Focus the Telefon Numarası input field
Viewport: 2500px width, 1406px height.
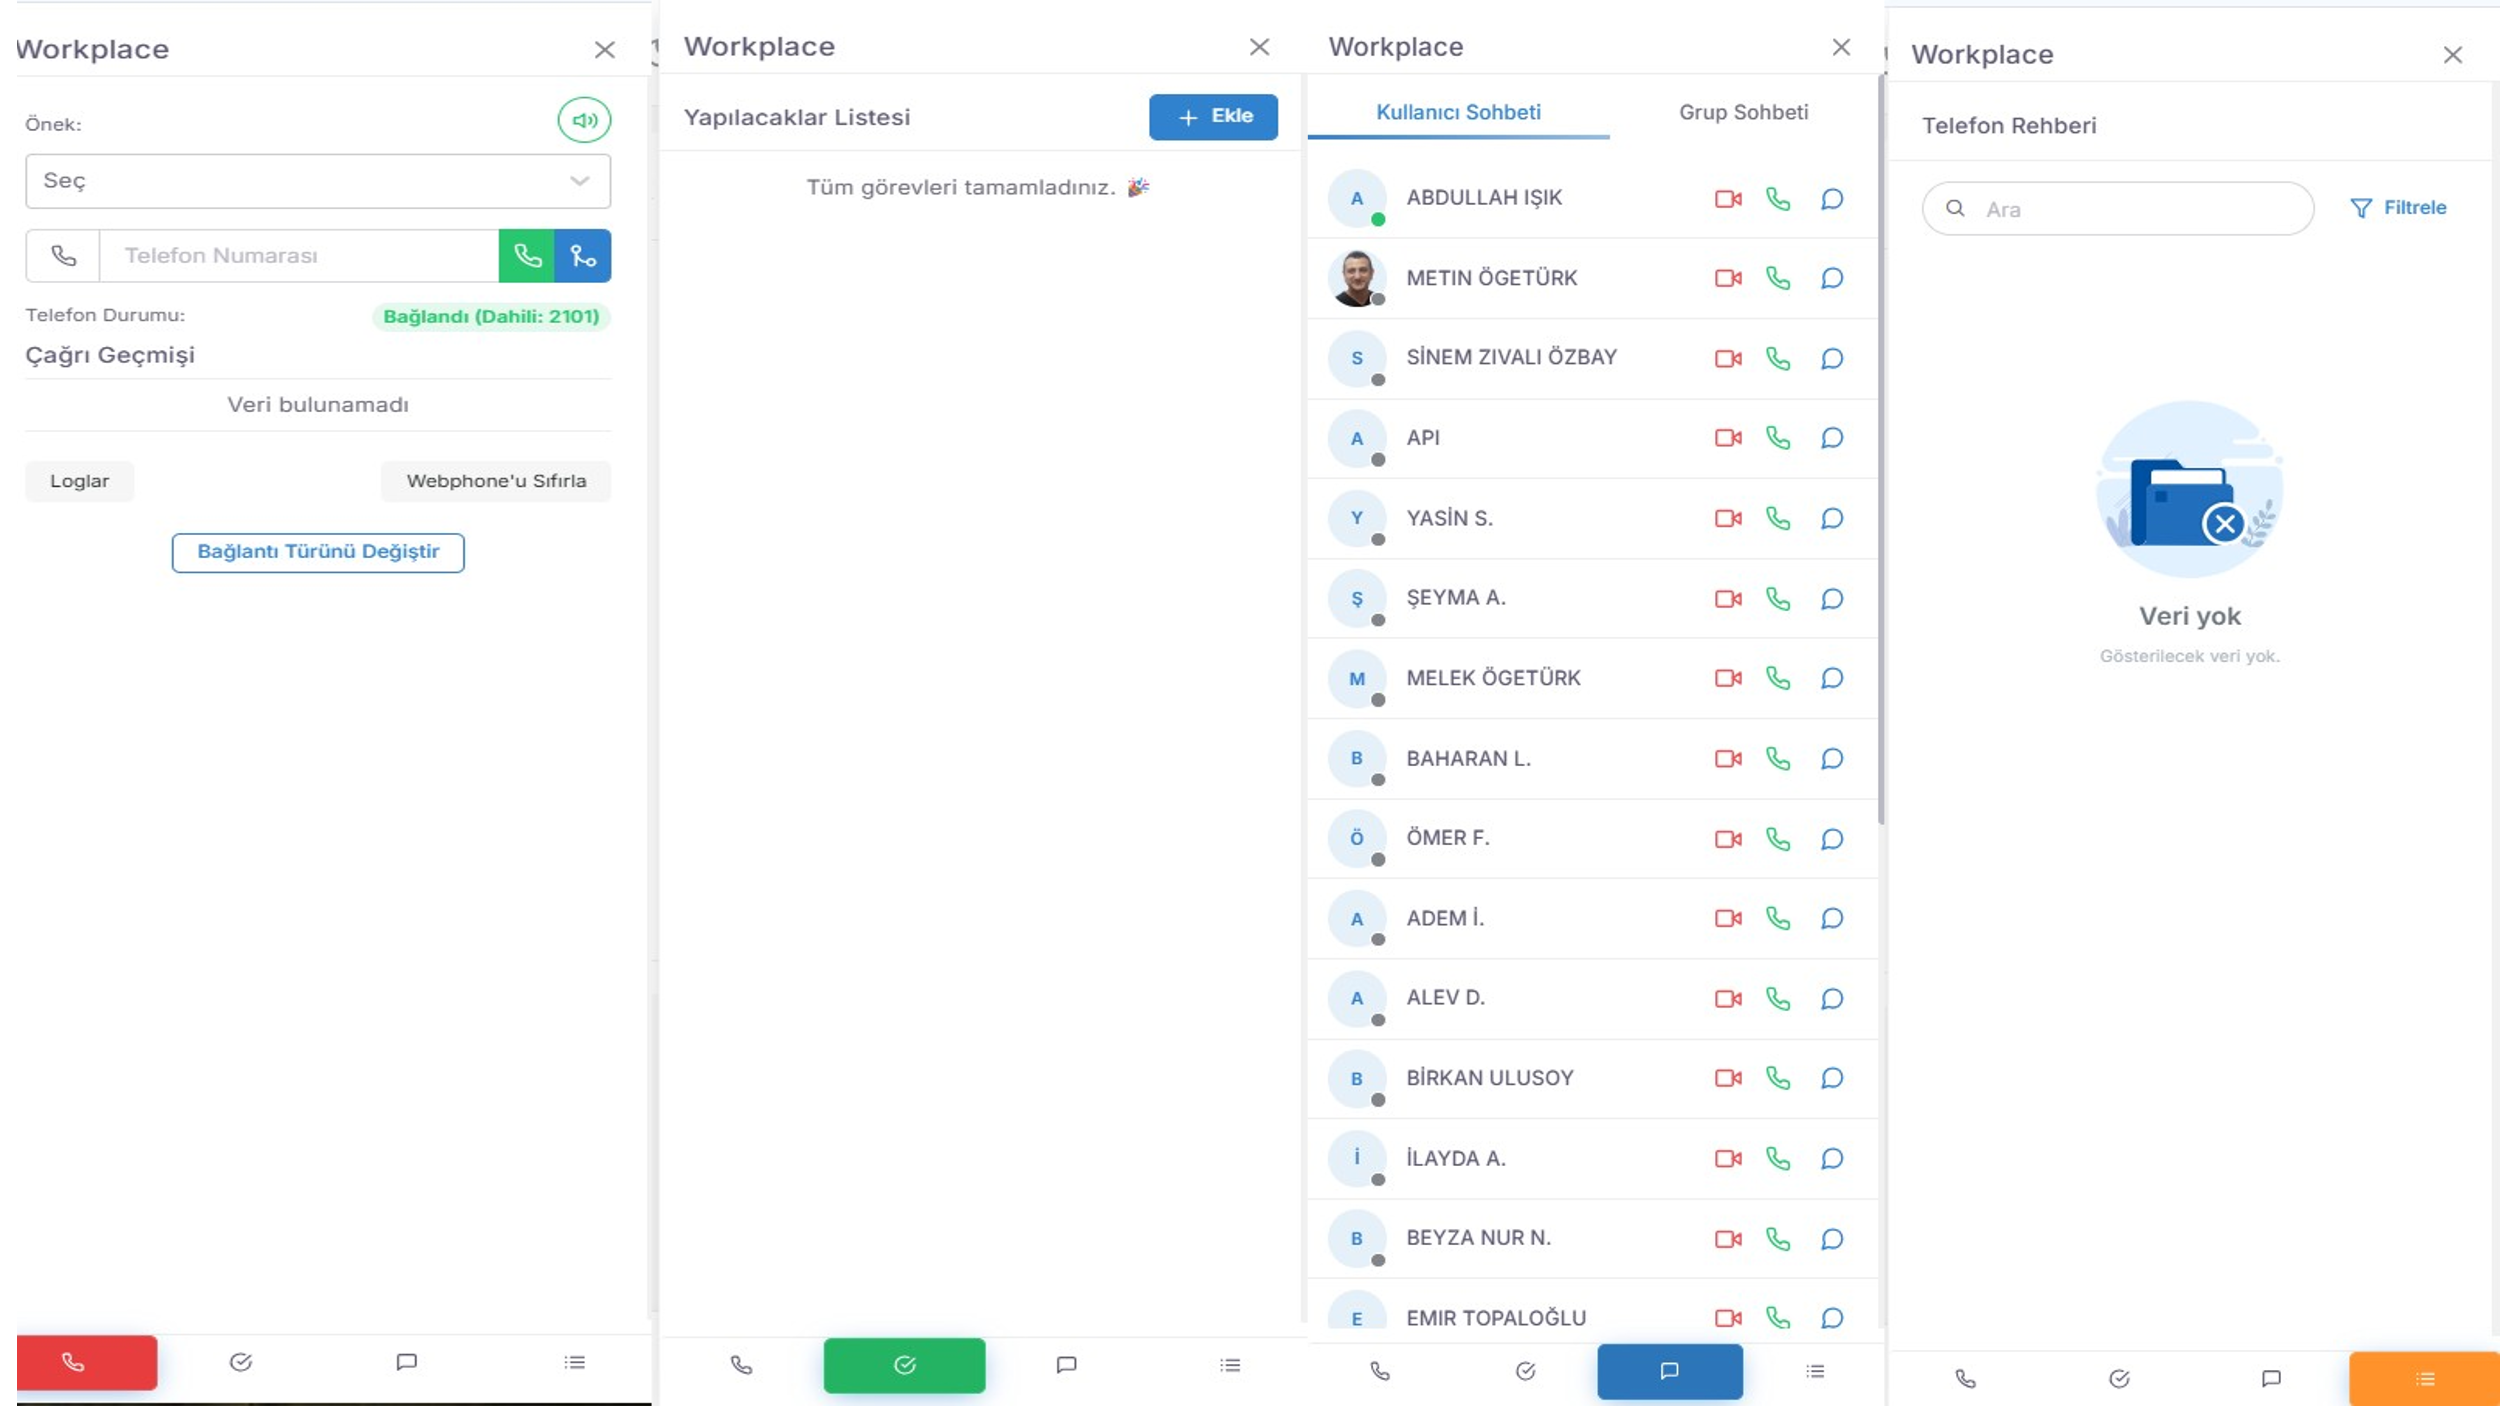(299, 256)
